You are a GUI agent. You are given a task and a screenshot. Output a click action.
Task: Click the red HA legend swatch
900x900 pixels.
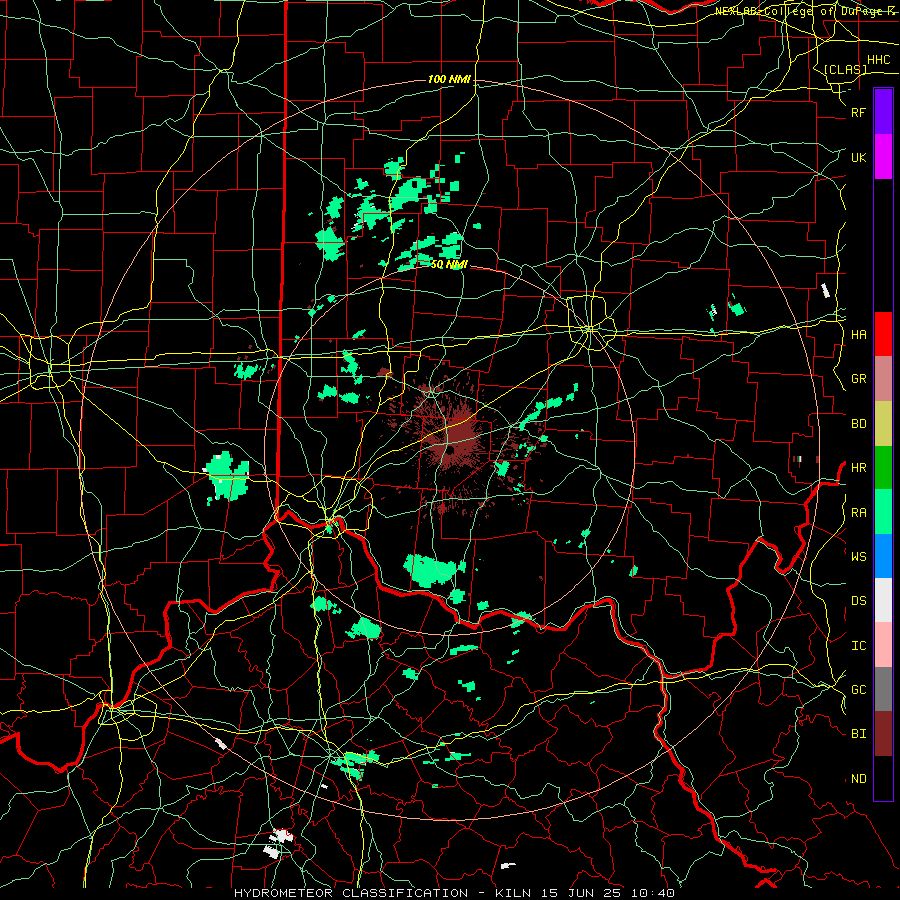(883, 333)
